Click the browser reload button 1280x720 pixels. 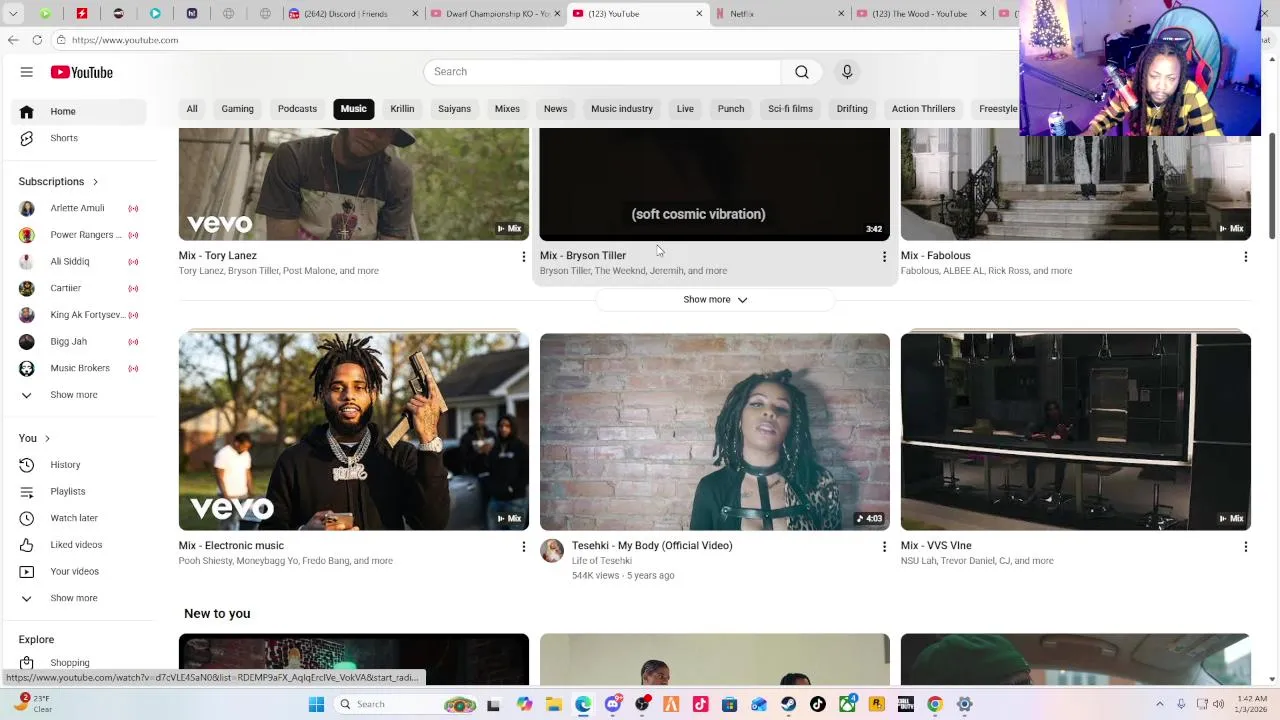point(37,40)
